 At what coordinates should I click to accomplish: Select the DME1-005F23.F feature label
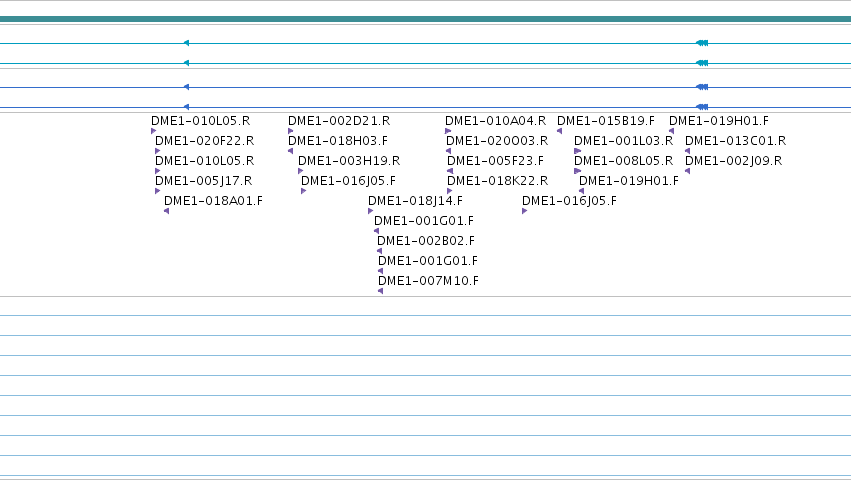pyautogui.click(x=495, y=161)
